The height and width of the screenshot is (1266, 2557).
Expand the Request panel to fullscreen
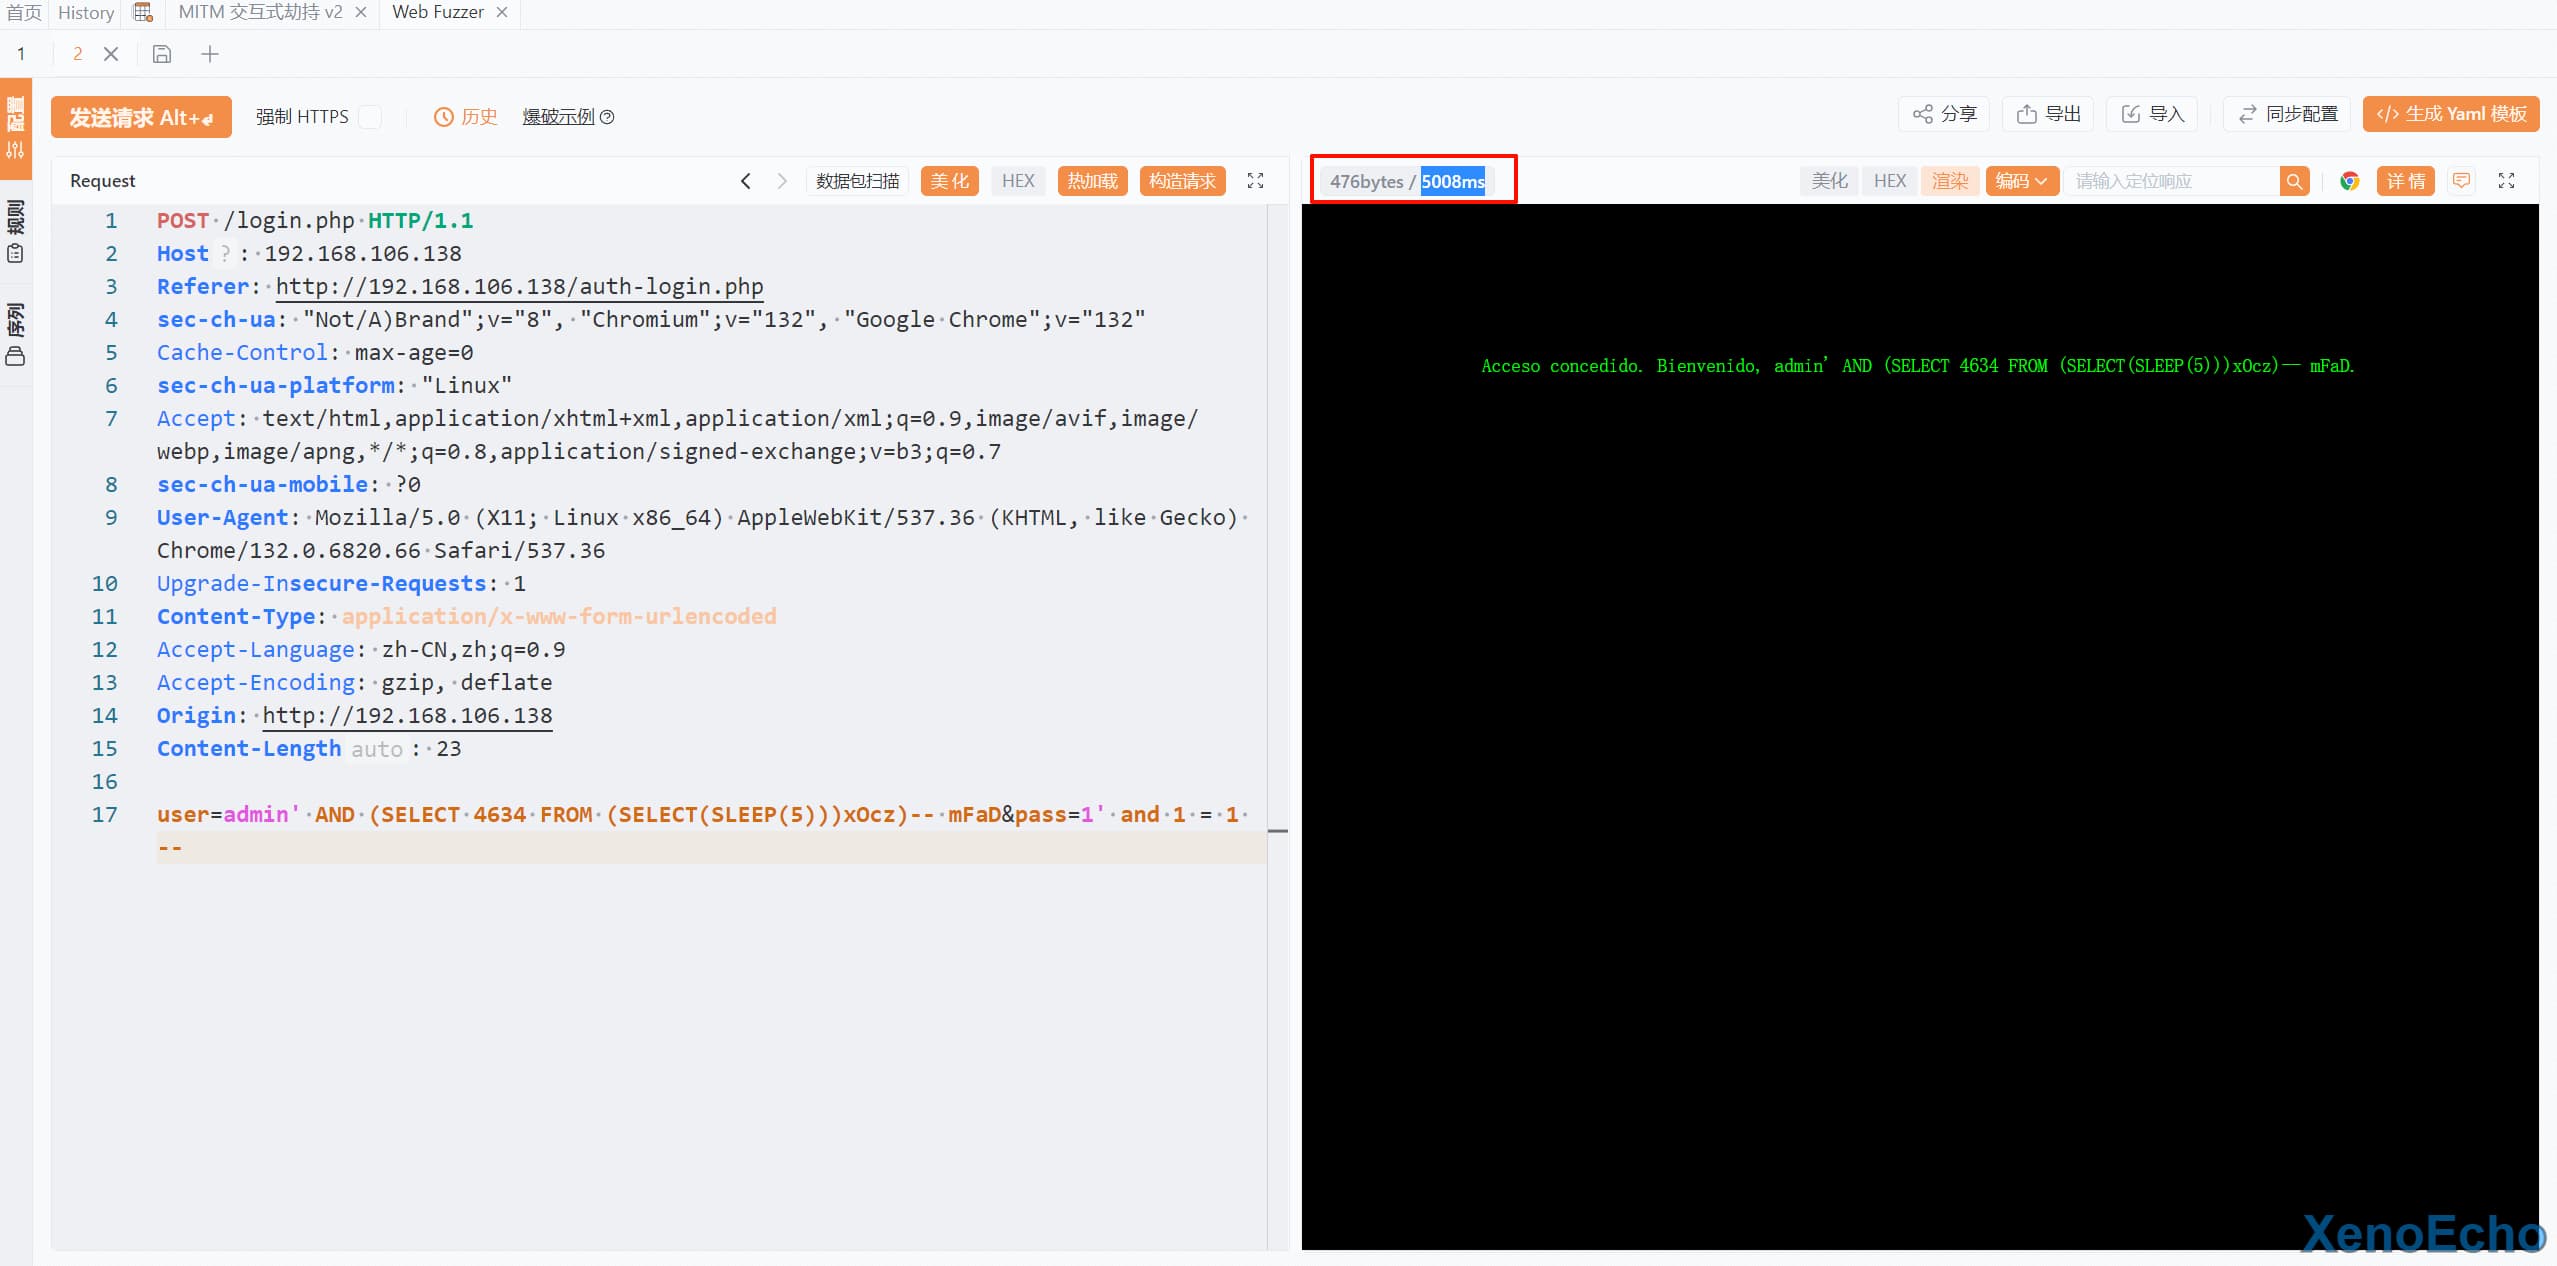tap(1255, 181)
